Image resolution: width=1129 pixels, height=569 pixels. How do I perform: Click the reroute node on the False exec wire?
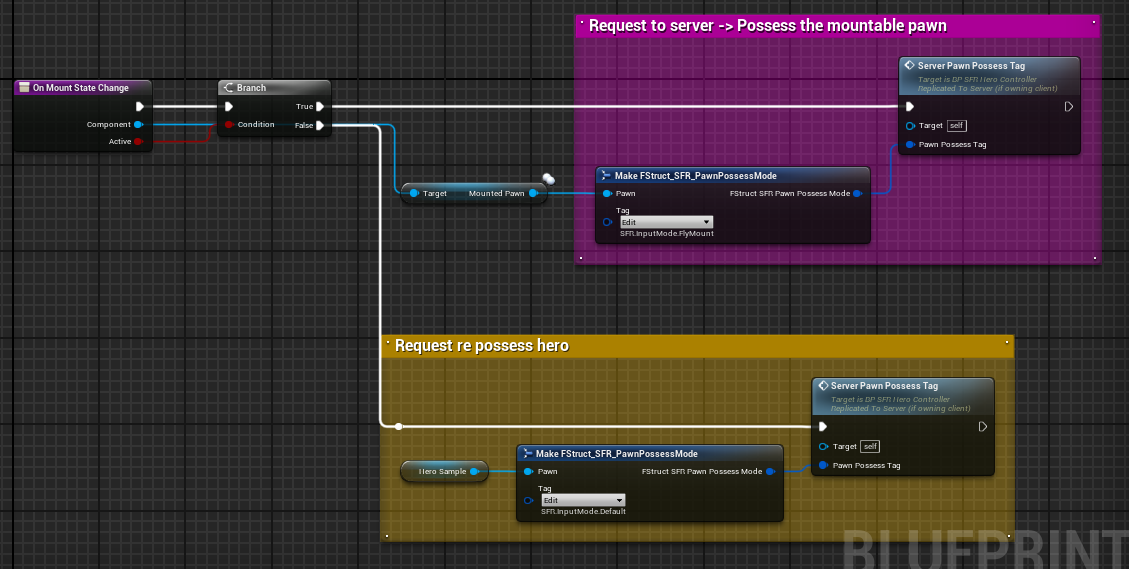point(398,426)
